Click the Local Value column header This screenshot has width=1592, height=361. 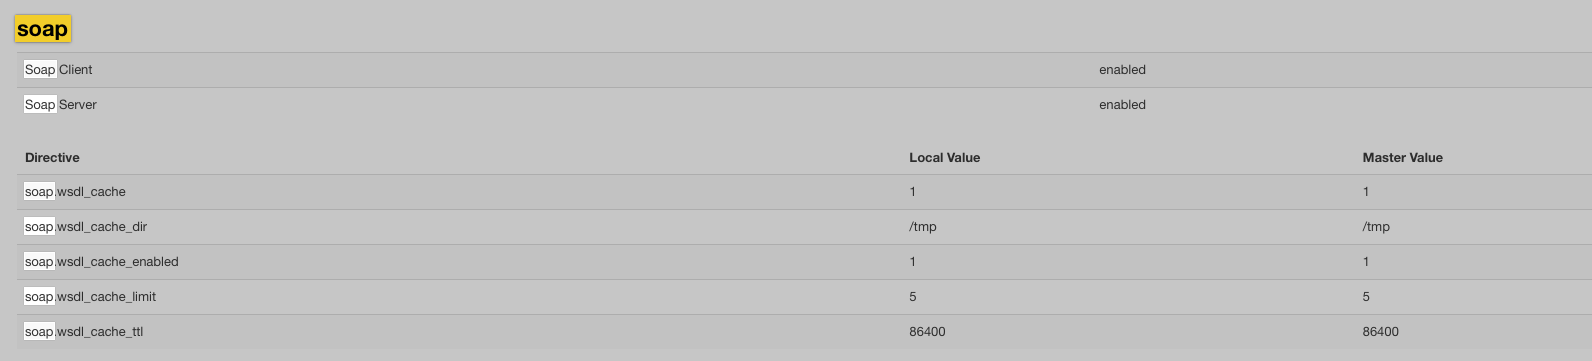point(944,158)
